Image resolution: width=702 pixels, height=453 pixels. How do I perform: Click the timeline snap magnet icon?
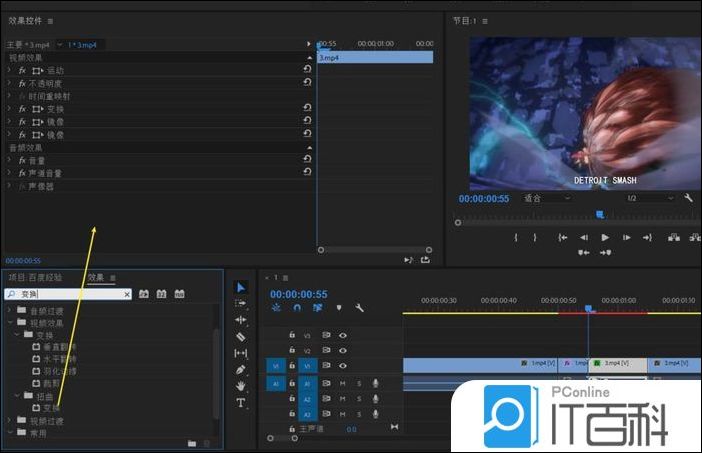[x=296, y=308]
